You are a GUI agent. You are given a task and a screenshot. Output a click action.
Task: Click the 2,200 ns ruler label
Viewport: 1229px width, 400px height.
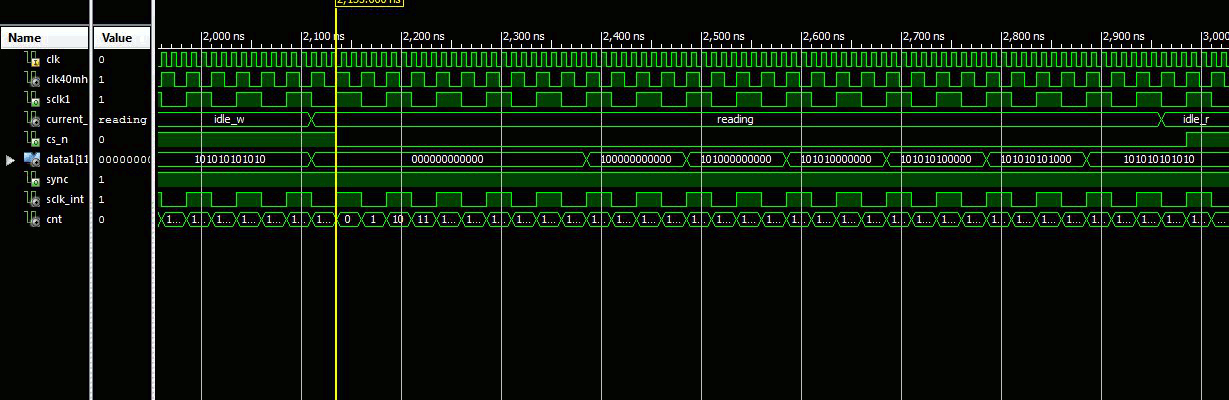(x=424, y=36)
